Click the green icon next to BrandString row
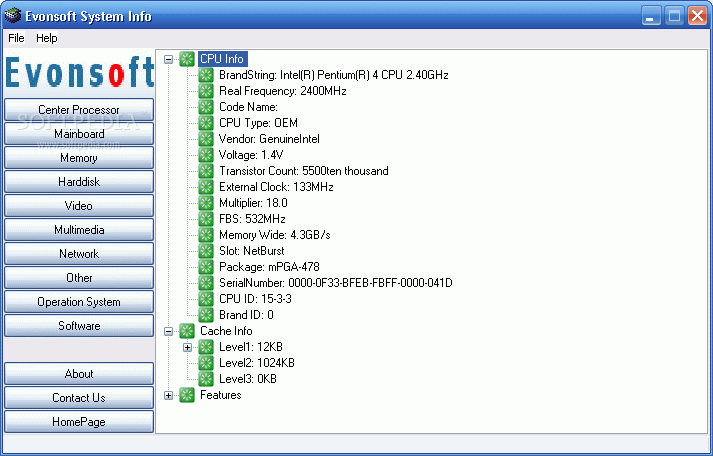Image resolution: width=713 pixels, height=456 pixels. tap(206, 75)
